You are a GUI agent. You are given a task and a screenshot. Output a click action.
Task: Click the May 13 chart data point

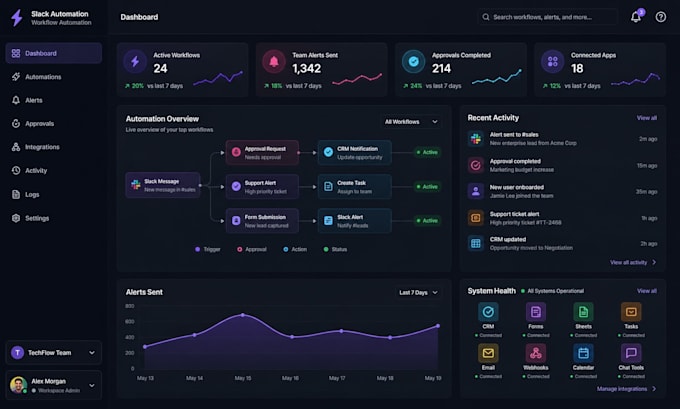(145, 347)
